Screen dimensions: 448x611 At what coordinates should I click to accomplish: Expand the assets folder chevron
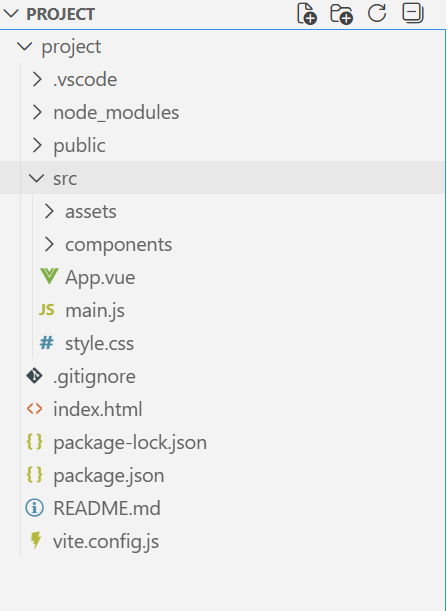click(x=49, y=211)
